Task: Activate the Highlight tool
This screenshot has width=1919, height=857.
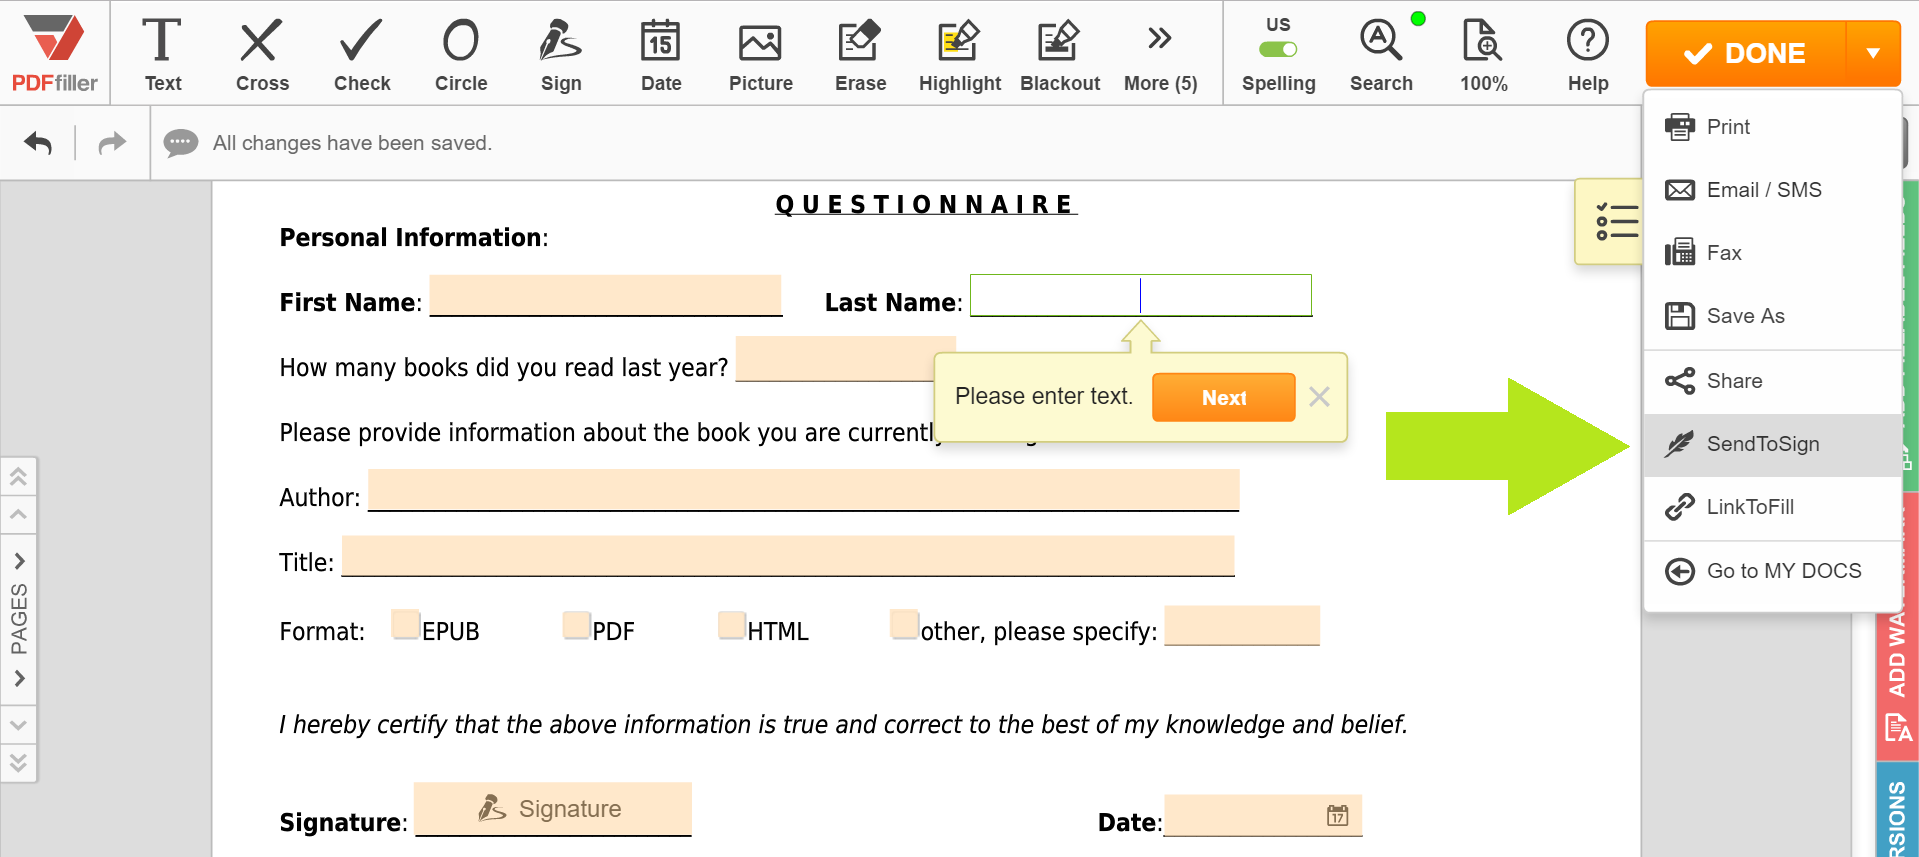Action: coord(960,54)
